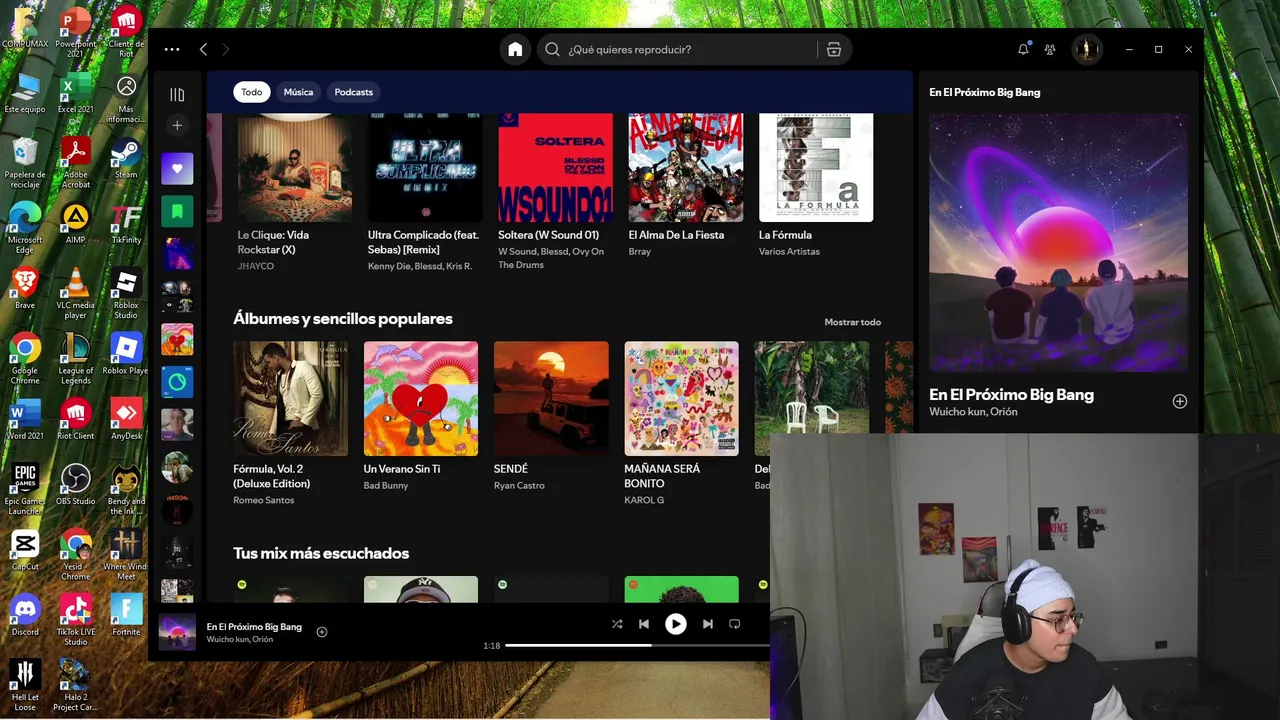The height and width of the screenshot is (720, 1280).
Task: Open CapCut desktop shortcut
Action: [25, 550]
